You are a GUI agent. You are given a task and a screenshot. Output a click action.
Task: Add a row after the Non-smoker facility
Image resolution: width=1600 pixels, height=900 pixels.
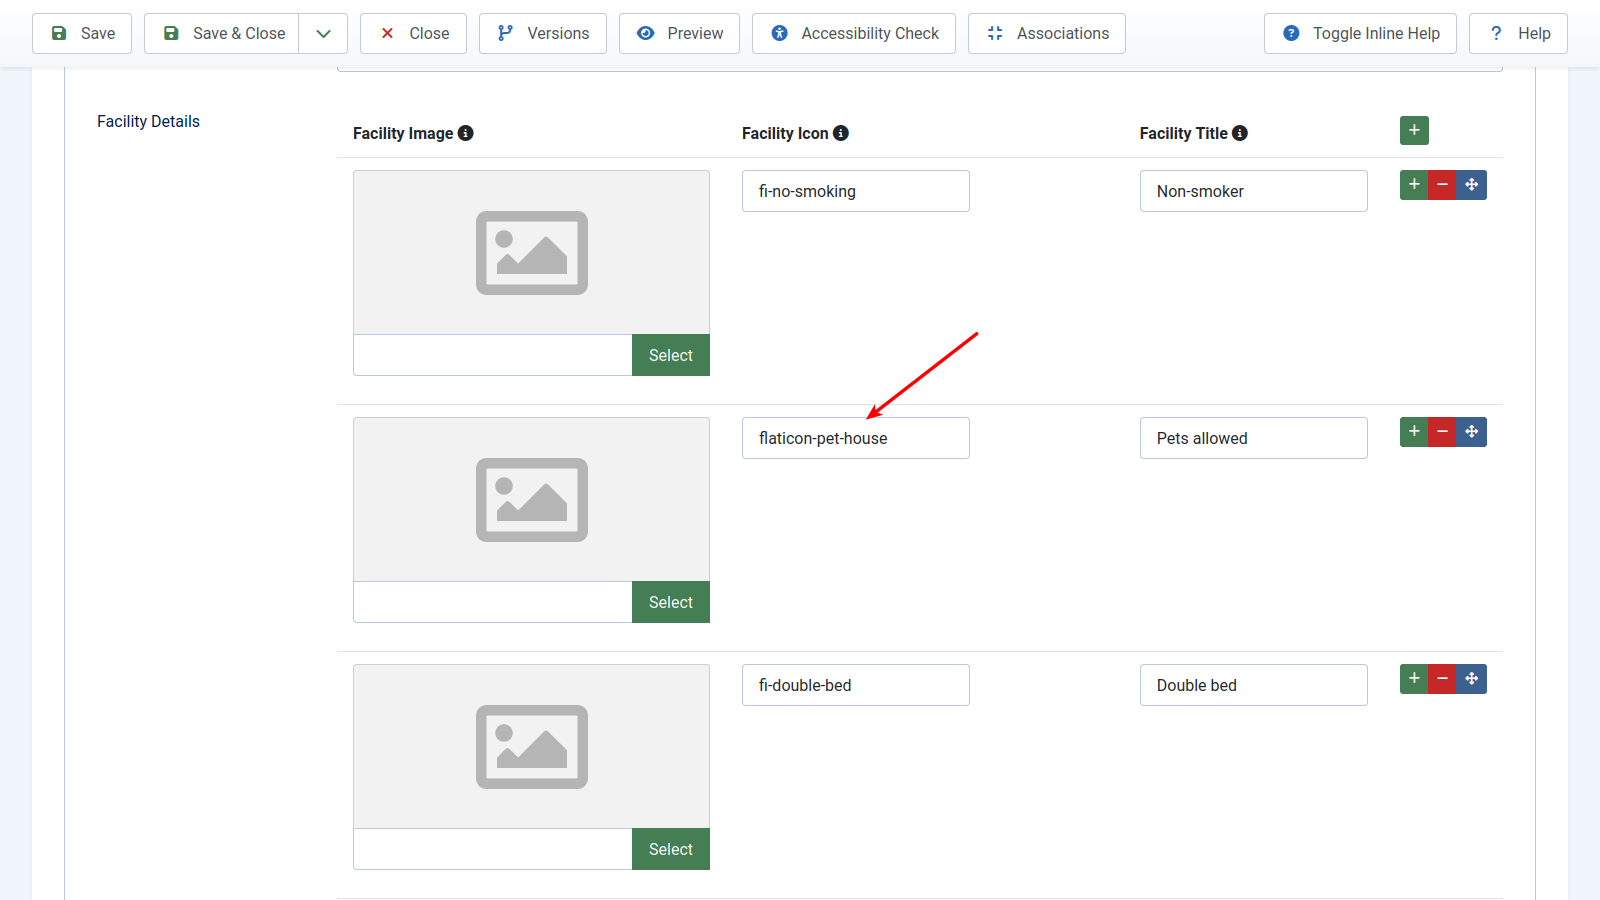coord(1414,185)
